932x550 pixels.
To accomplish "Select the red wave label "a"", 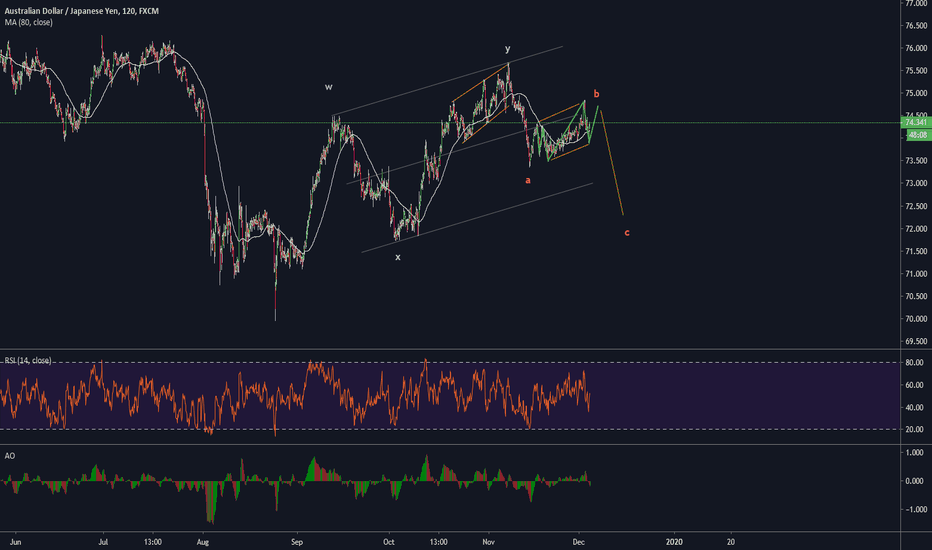I will click(x=528, y=180).
